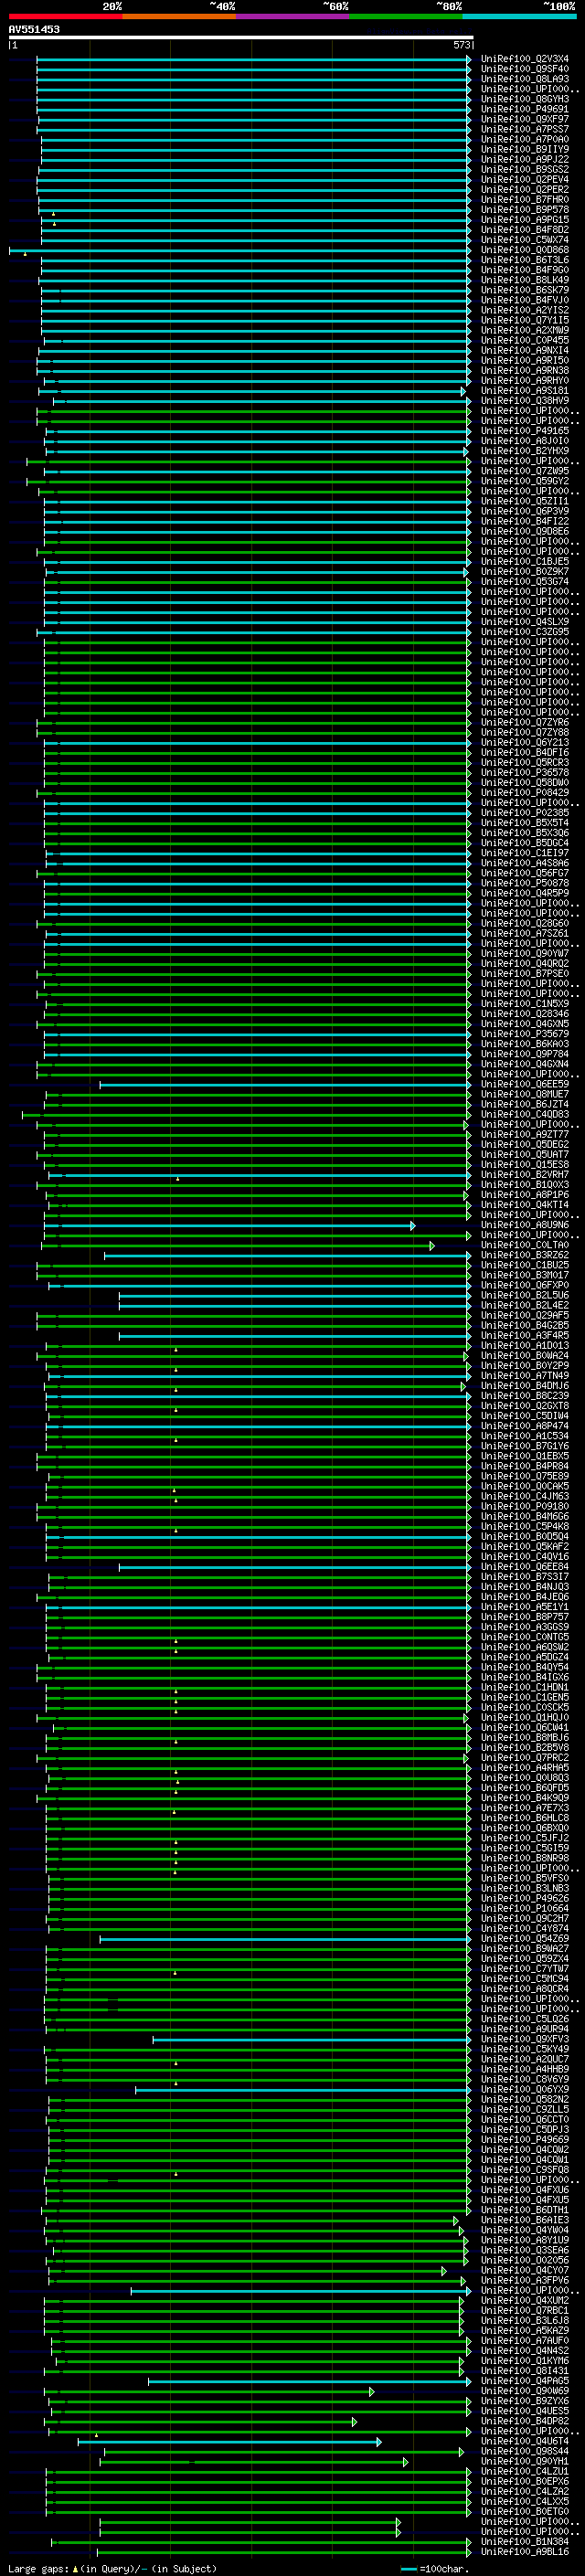This screenshot has width=585, height=2576.
Task: Click the green ~80% identity legend segment
Action: 406,16
